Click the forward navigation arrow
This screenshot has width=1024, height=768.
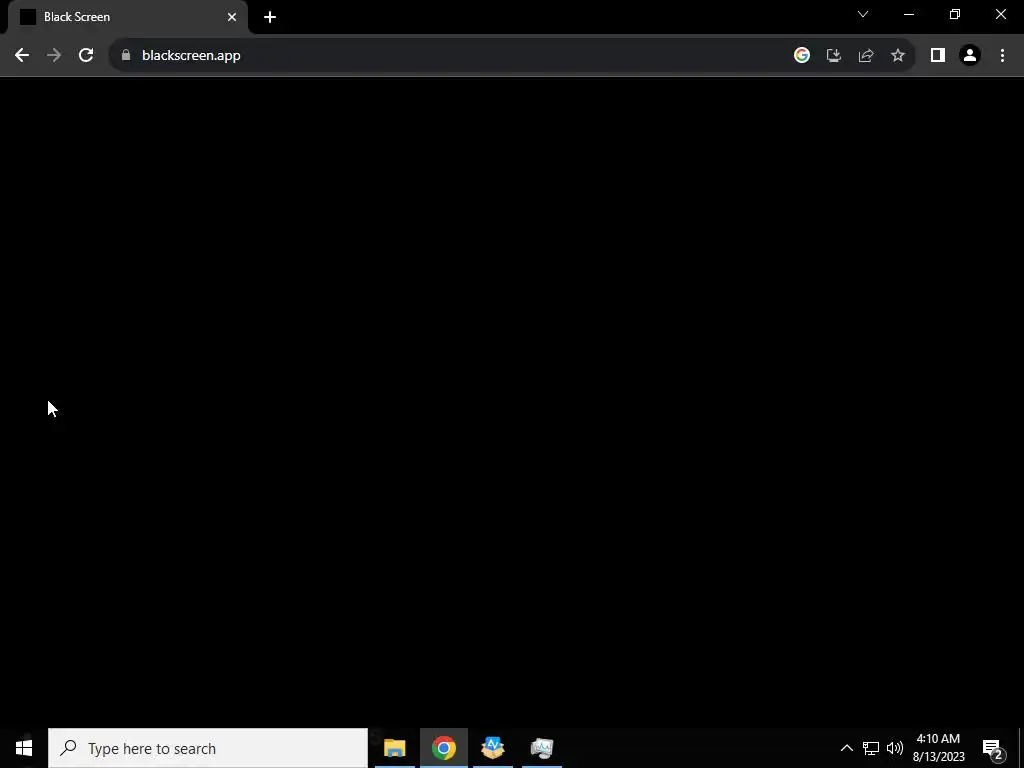pos(54,56)
